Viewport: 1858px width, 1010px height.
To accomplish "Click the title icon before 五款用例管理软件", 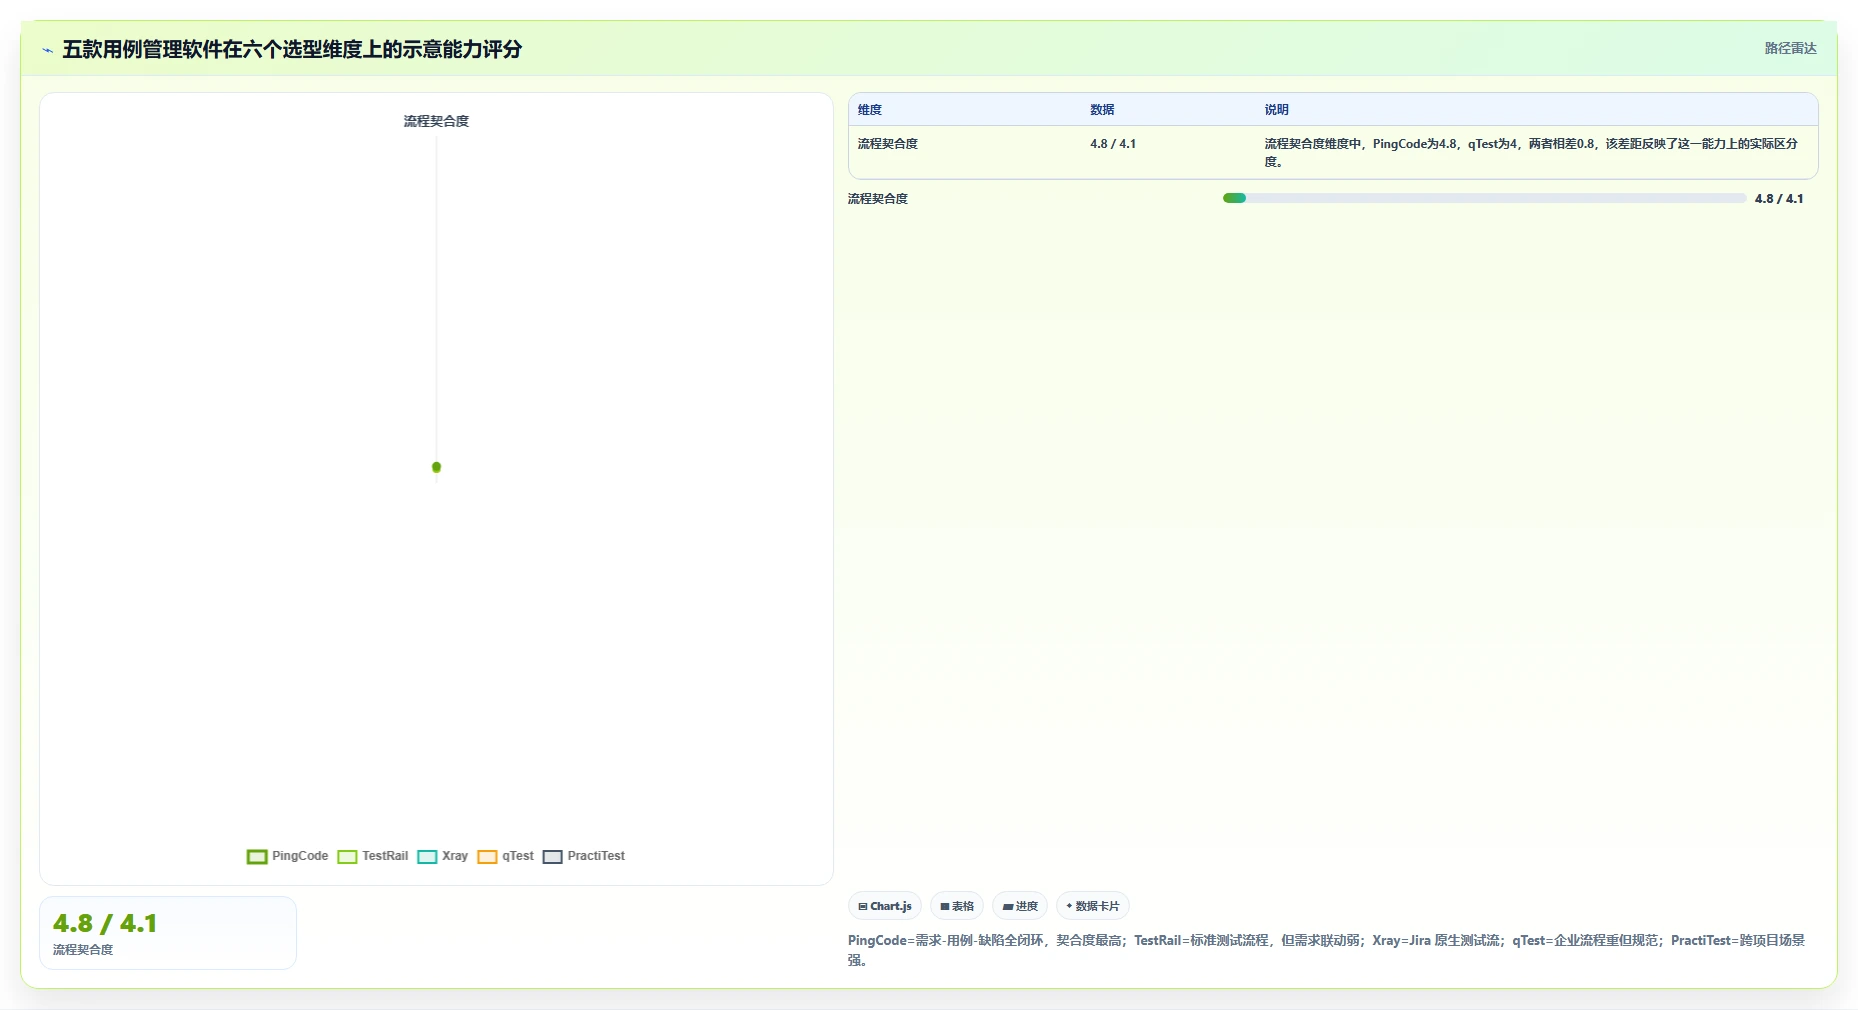I will click(x=47, y=50).
